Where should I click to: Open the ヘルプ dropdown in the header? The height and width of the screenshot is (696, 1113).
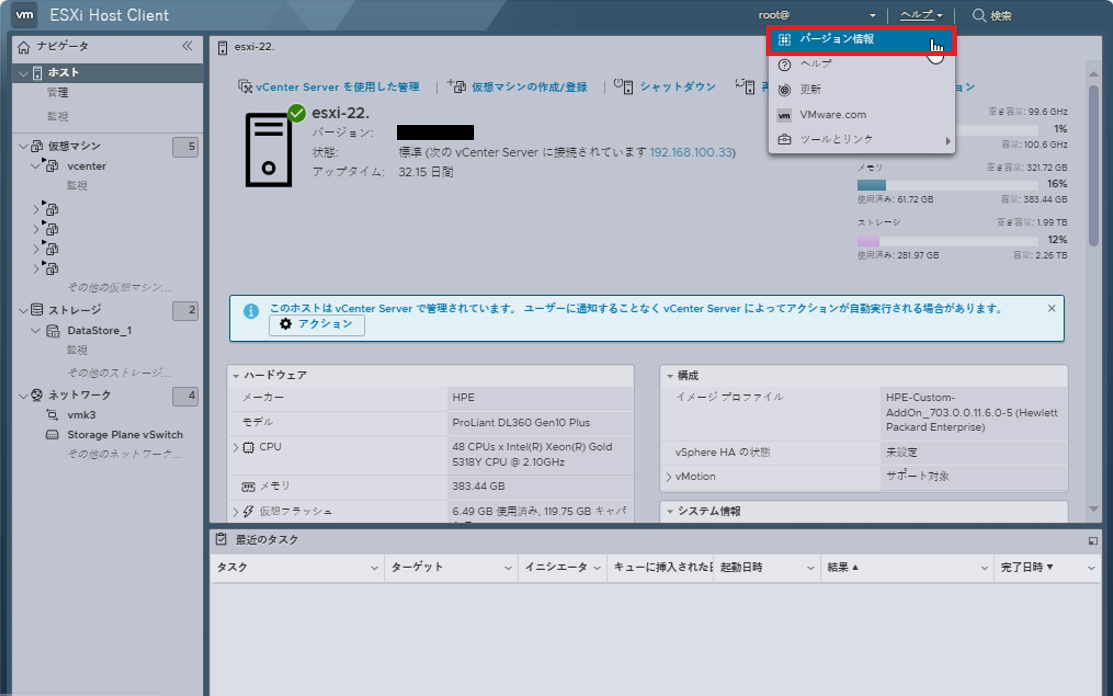[x=921, y=15]
